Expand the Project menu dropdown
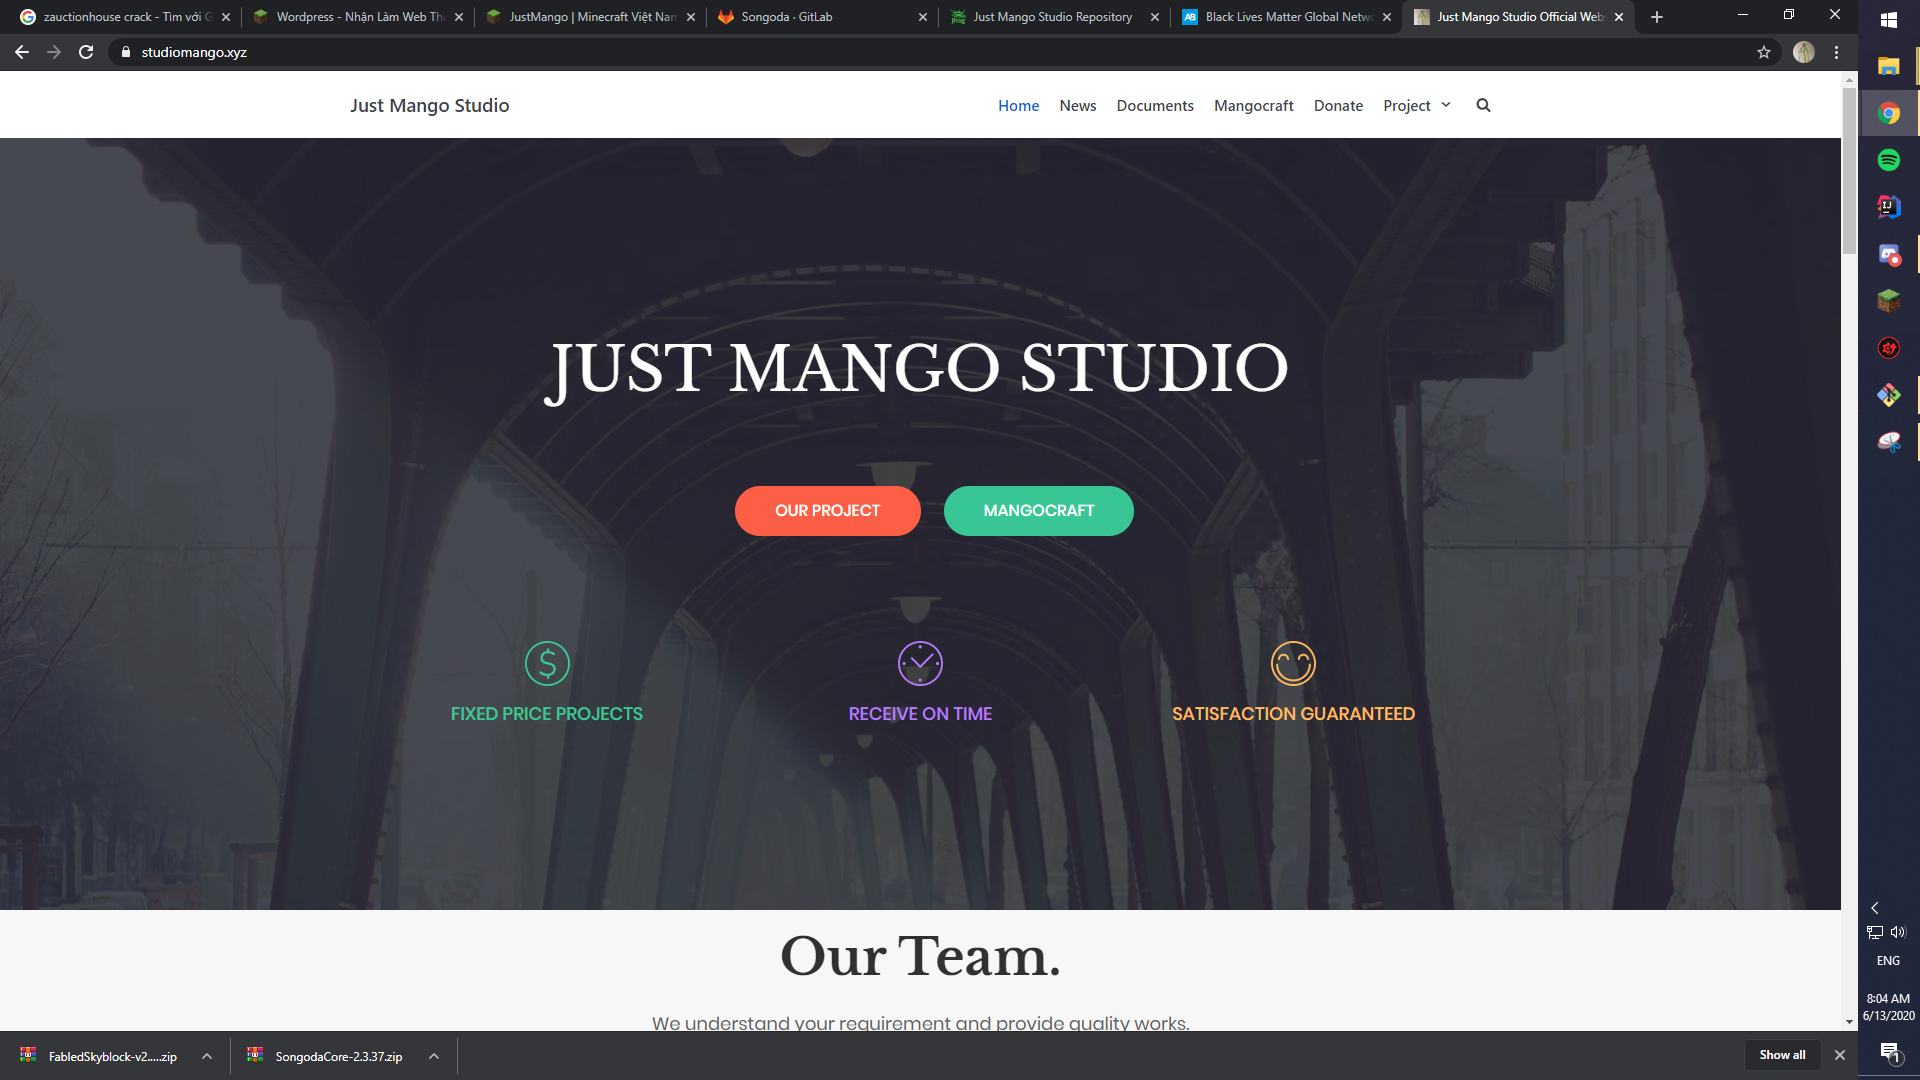Viewport: 1920px width, 1080px height. pyautogui.click(x=1417, y=105)
